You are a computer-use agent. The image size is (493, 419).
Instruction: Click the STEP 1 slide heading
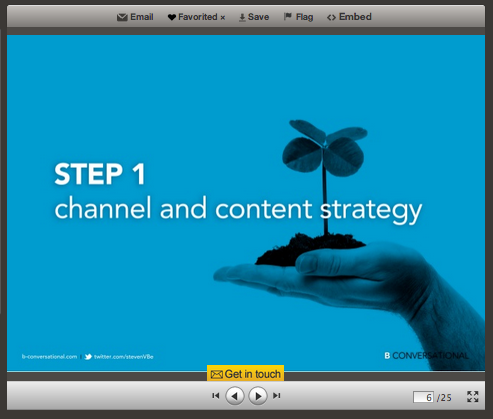100,174
